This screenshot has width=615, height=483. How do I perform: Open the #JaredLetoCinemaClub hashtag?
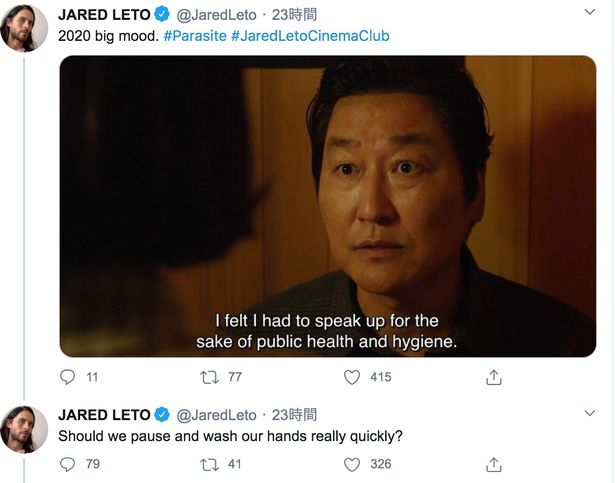(x=310, y=36)
